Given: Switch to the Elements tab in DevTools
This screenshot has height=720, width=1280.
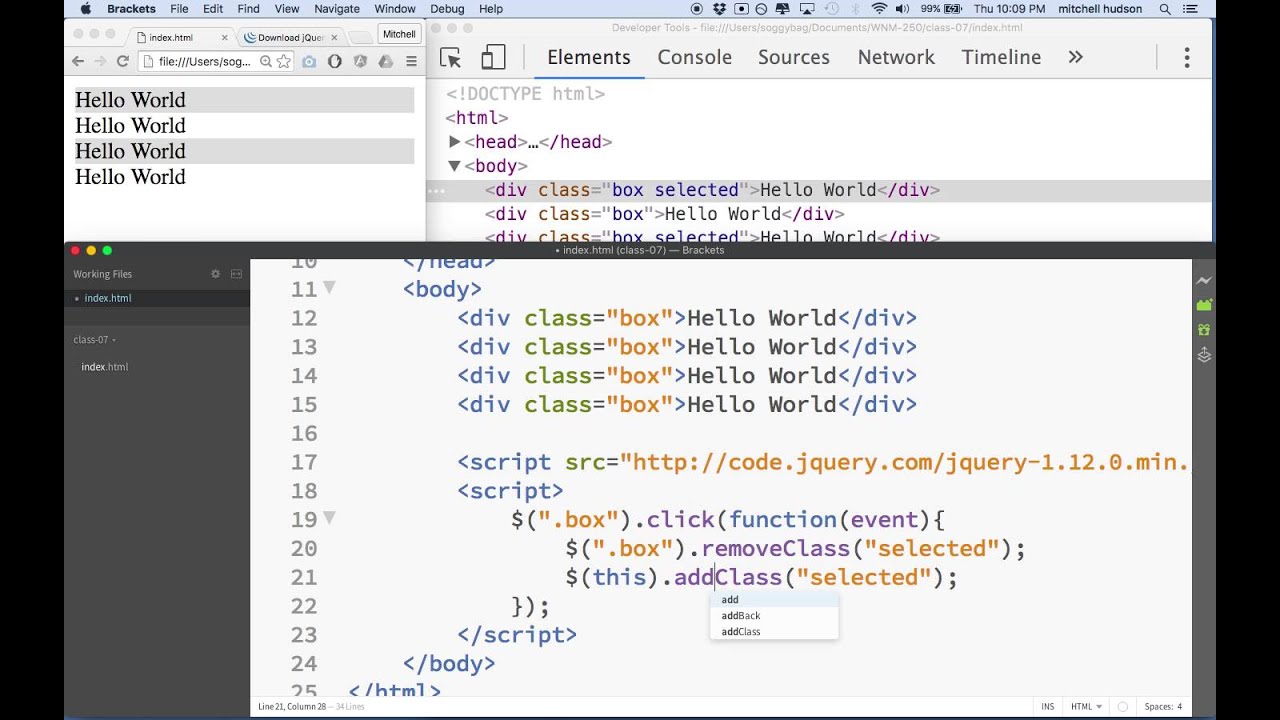Looking at the screenshot, I should point(589,57).
